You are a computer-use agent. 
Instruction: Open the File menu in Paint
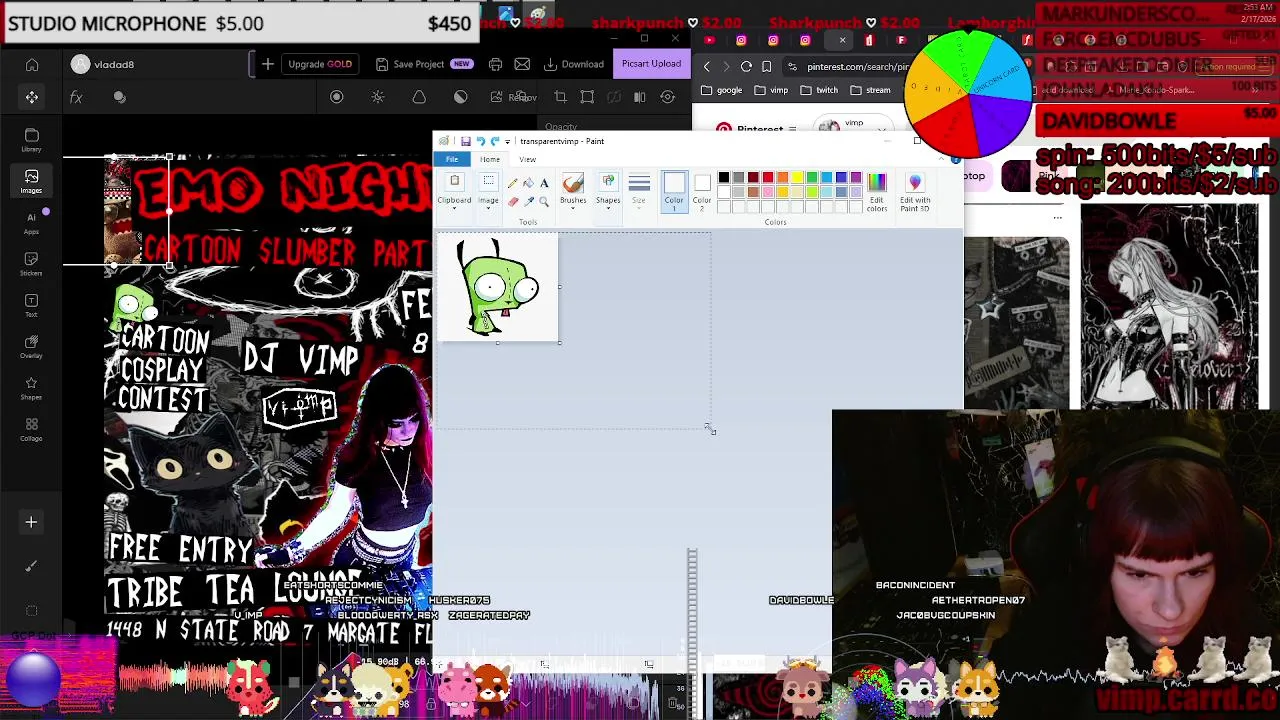coord(452,160)
